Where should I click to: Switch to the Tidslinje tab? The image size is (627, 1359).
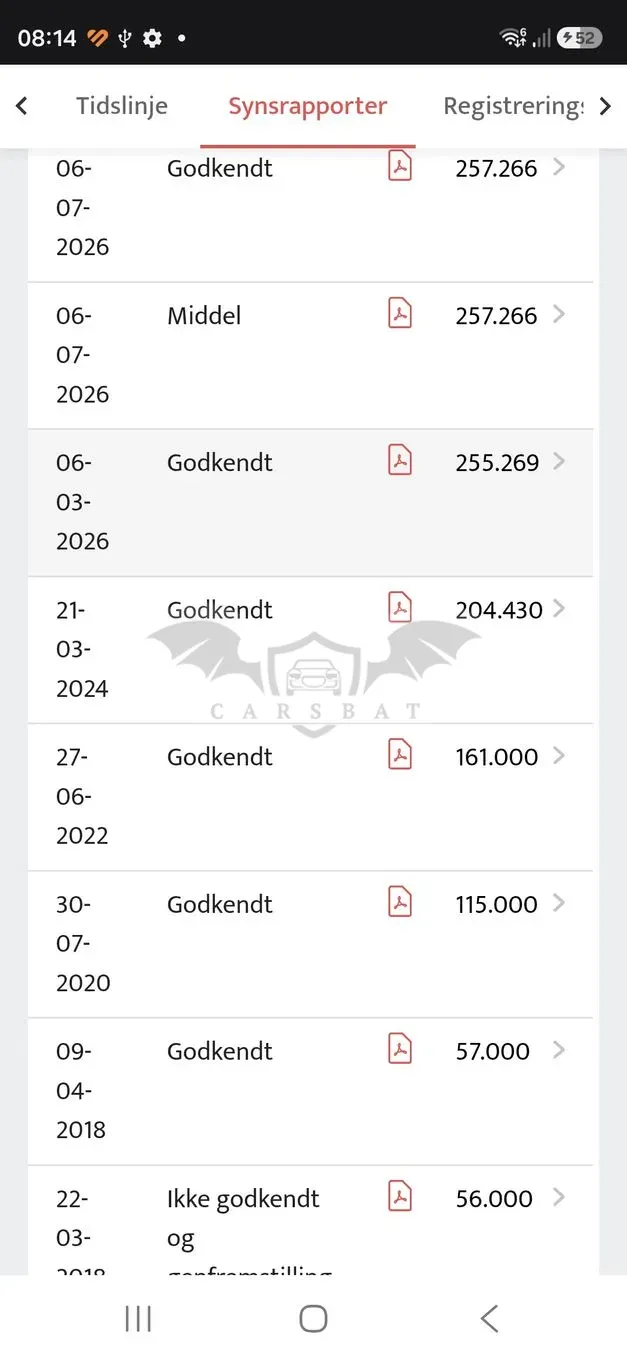coord(122,106)
